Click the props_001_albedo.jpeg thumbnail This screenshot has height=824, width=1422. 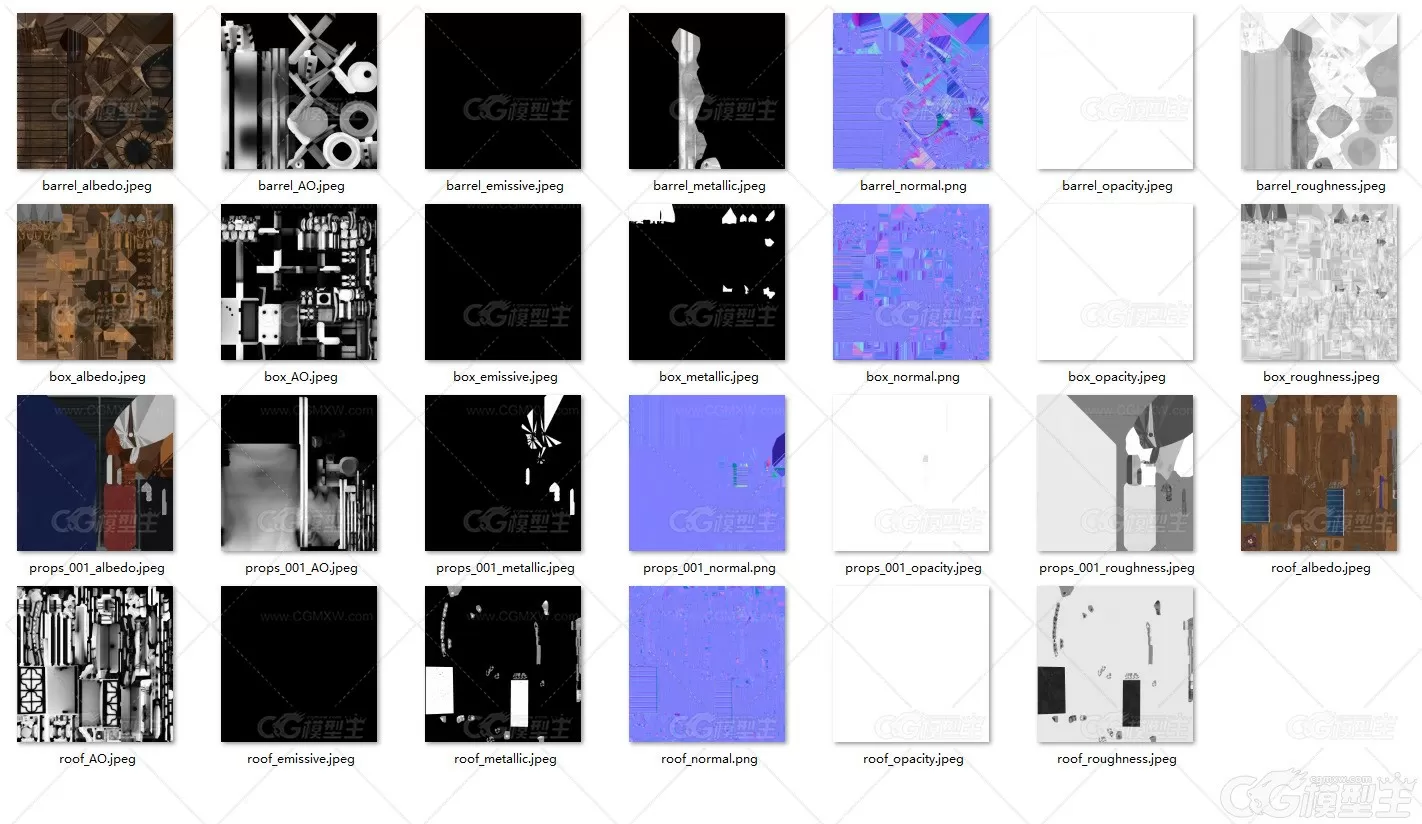point(95,473)
